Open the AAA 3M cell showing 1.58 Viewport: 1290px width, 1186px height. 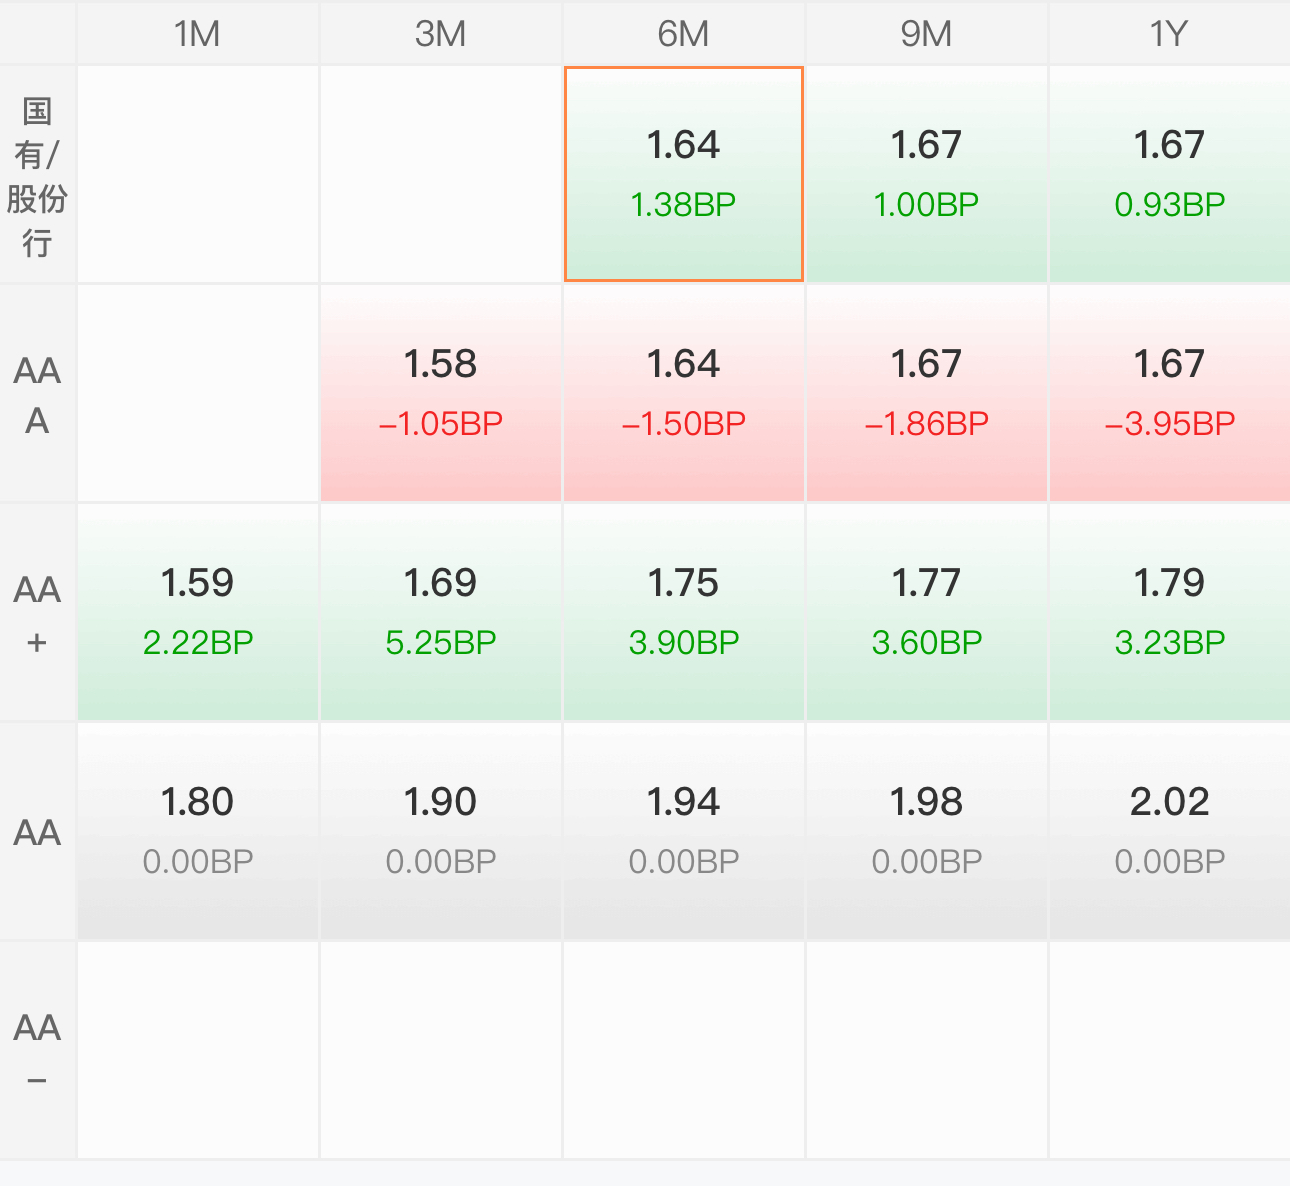441,394
